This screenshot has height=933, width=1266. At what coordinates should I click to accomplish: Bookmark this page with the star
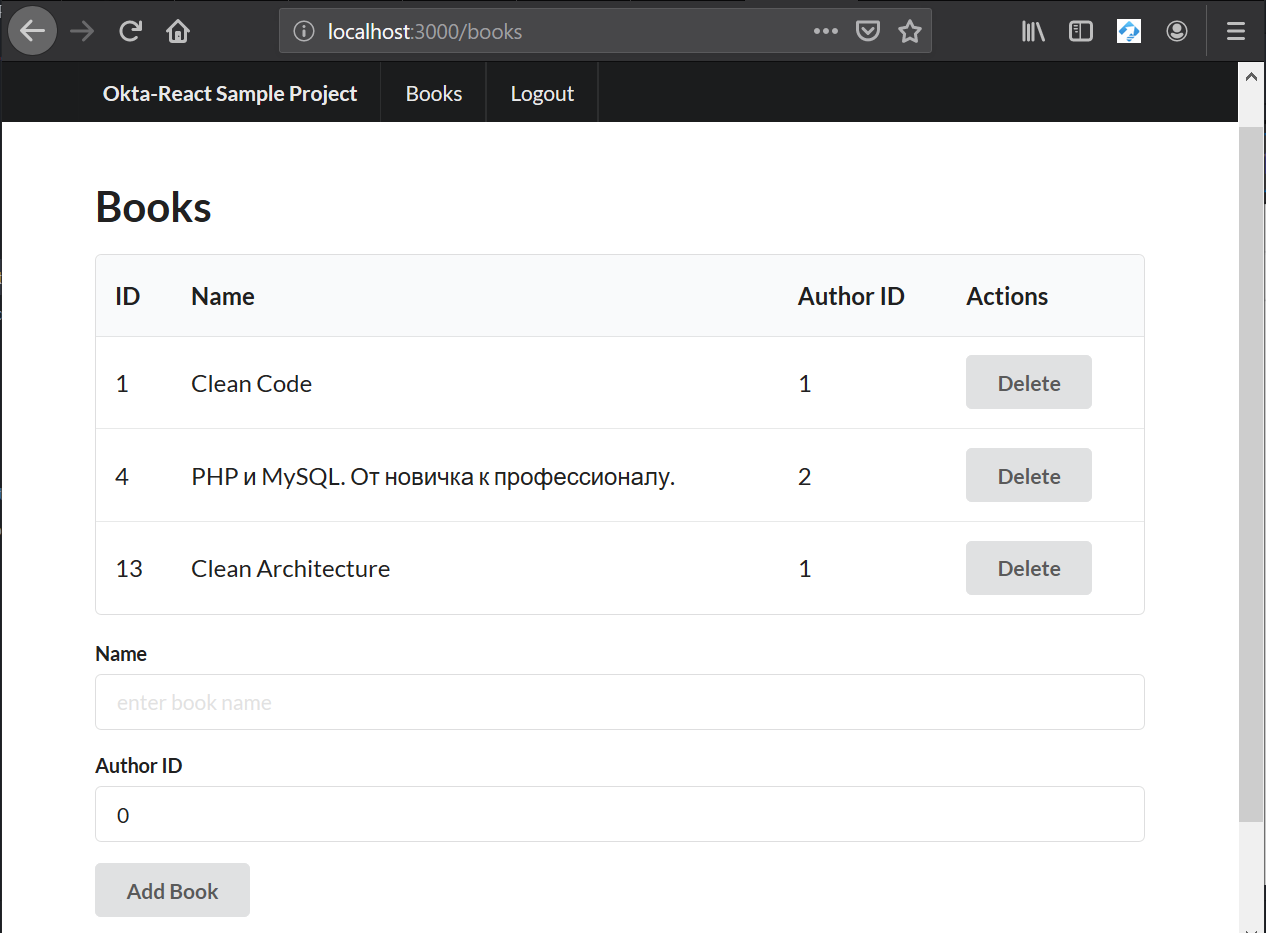point(909,31)
